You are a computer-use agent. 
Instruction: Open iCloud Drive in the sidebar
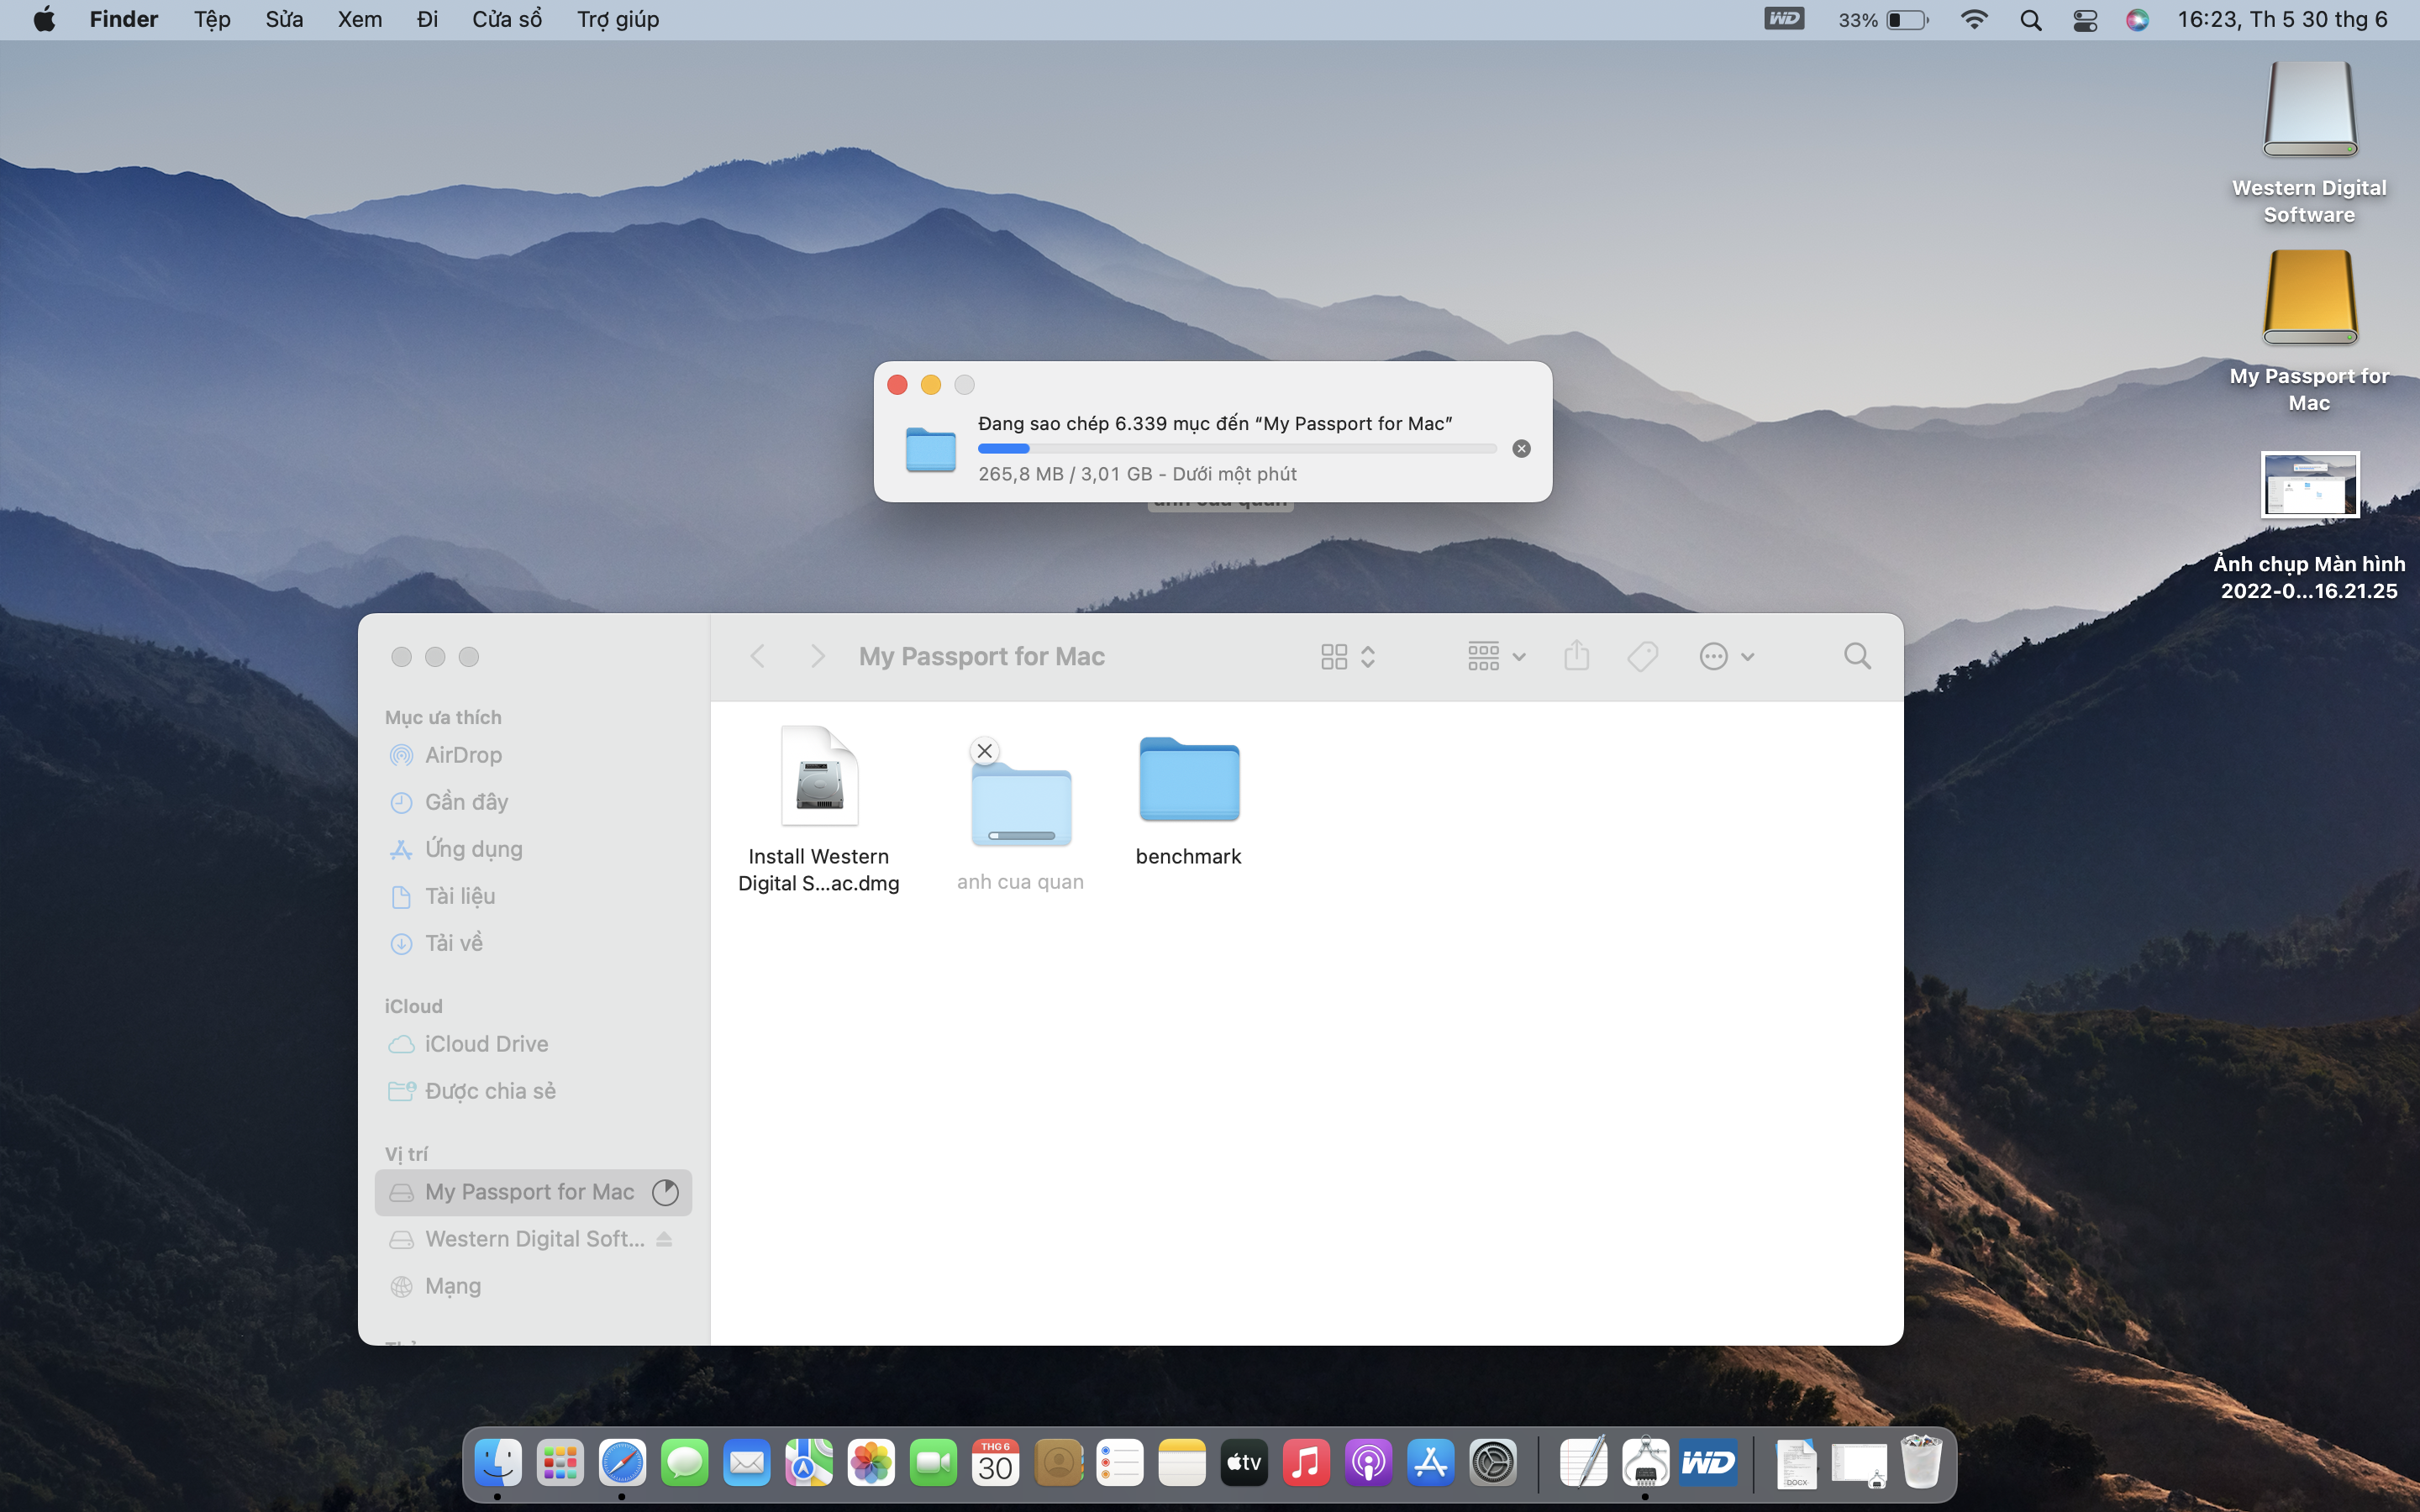coord(533,1044)
